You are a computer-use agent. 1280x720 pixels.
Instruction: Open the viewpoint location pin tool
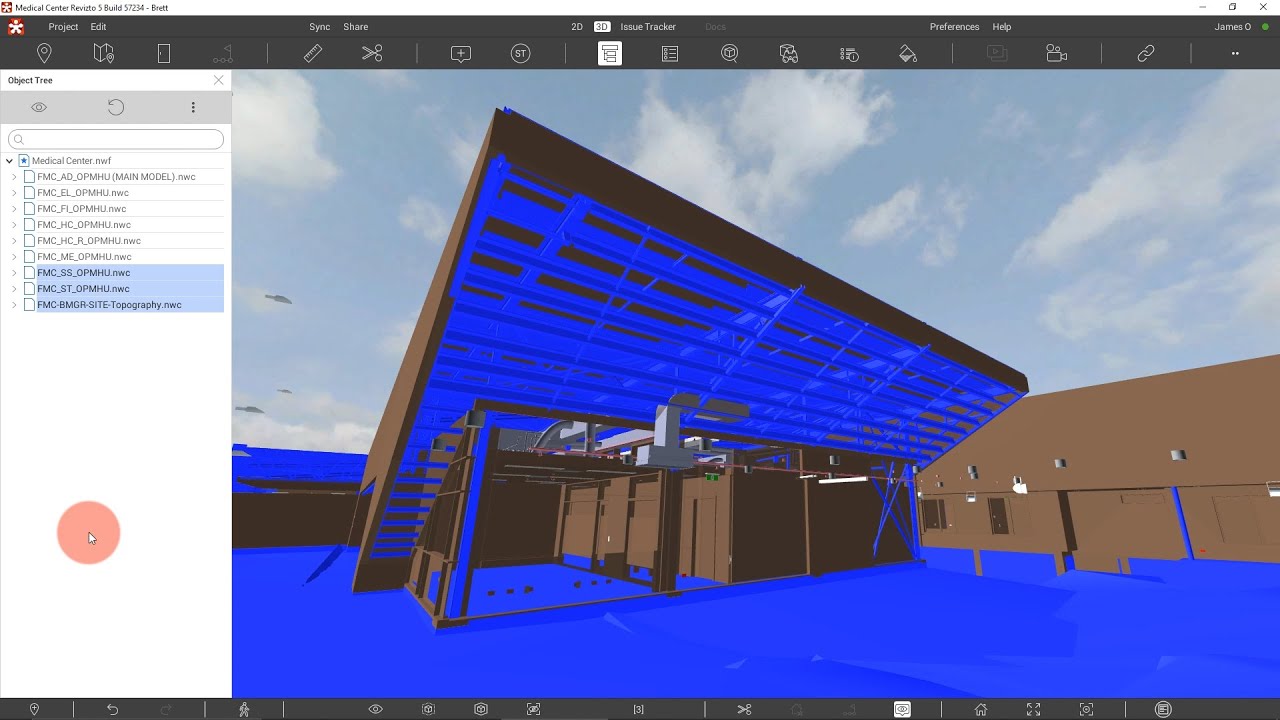click(44, 54)
